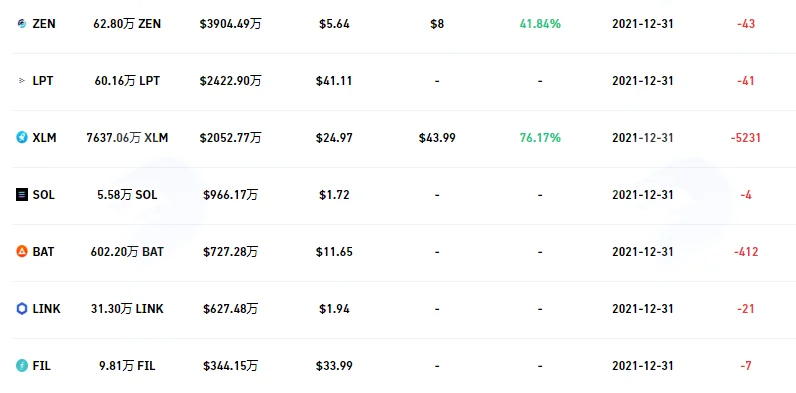Click the XLM coin icon
The image size is (796, 393).
[22, 138]
